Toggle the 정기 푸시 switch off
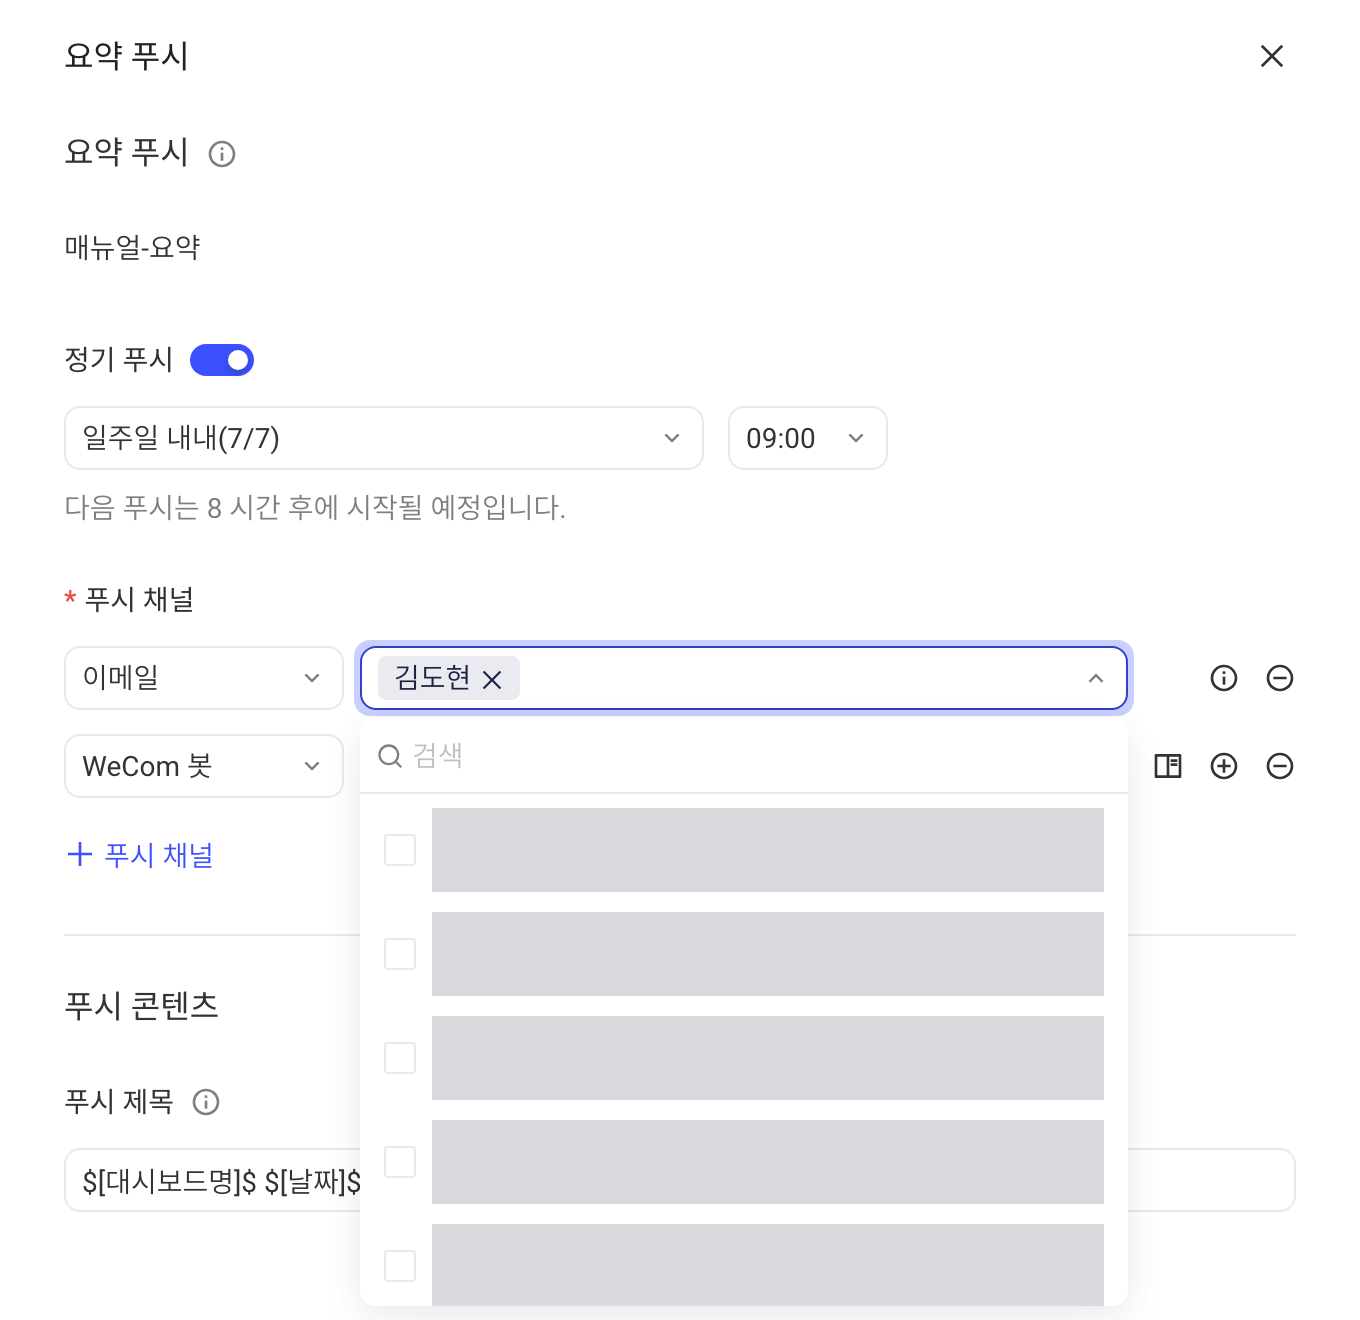This screenshot has height=1320, width=1360. 222,360
